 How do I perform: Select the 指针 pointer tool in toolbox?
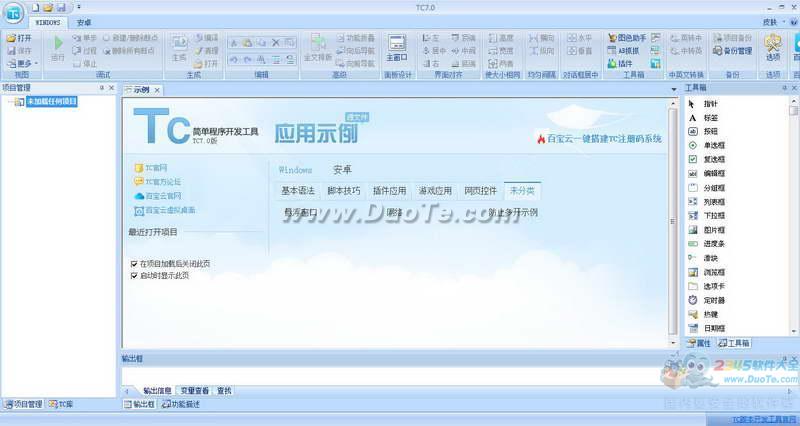pyautogui.click(x=709, y=103)
